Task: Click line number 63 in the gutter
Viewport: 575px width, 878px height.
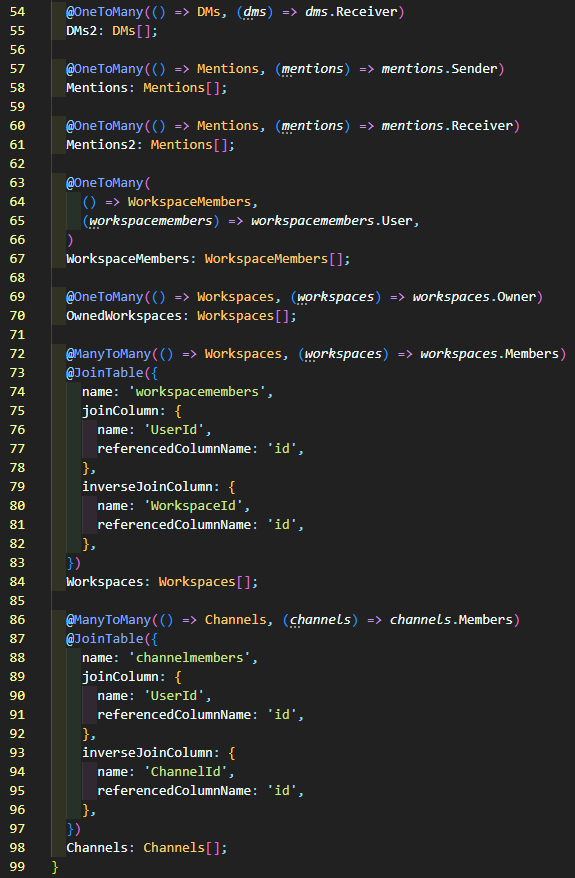Action: coord(17,183)
